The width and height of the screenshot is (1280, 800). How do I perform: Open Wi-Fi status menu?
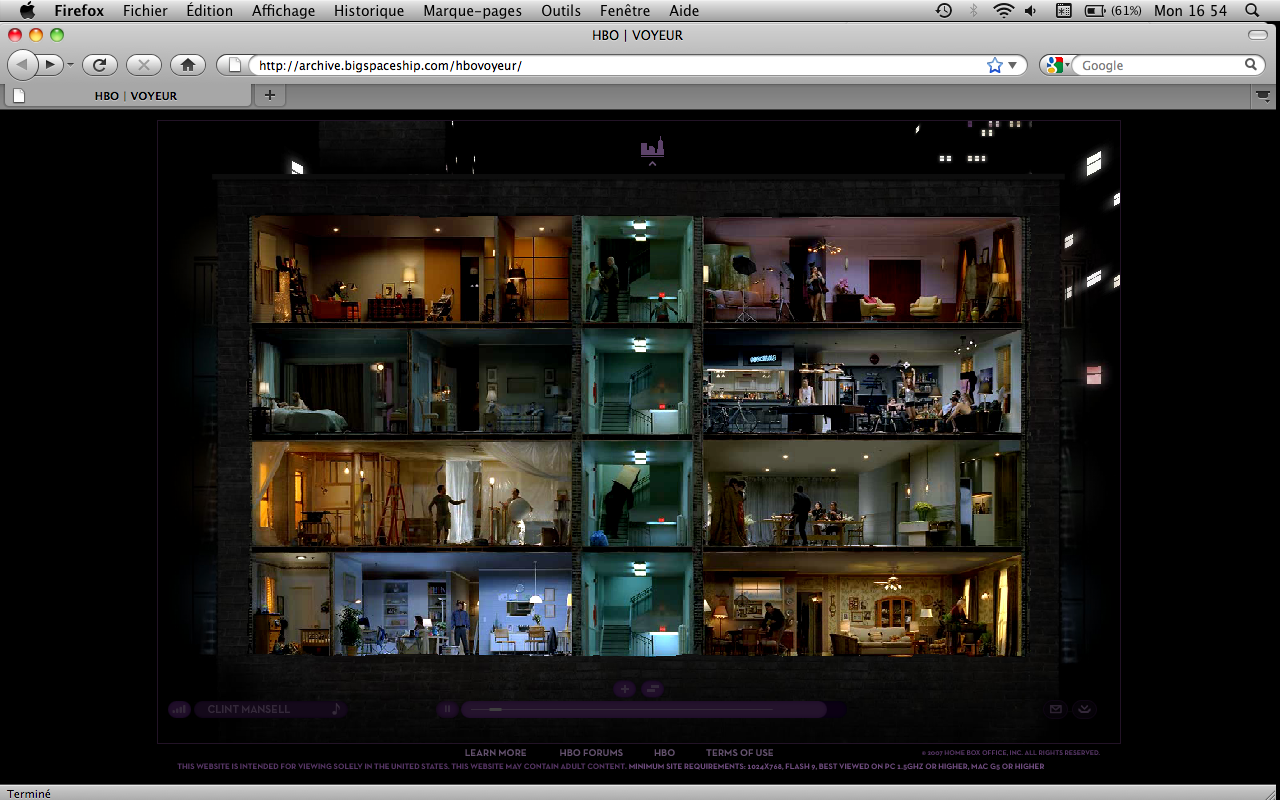[1003, 11]
